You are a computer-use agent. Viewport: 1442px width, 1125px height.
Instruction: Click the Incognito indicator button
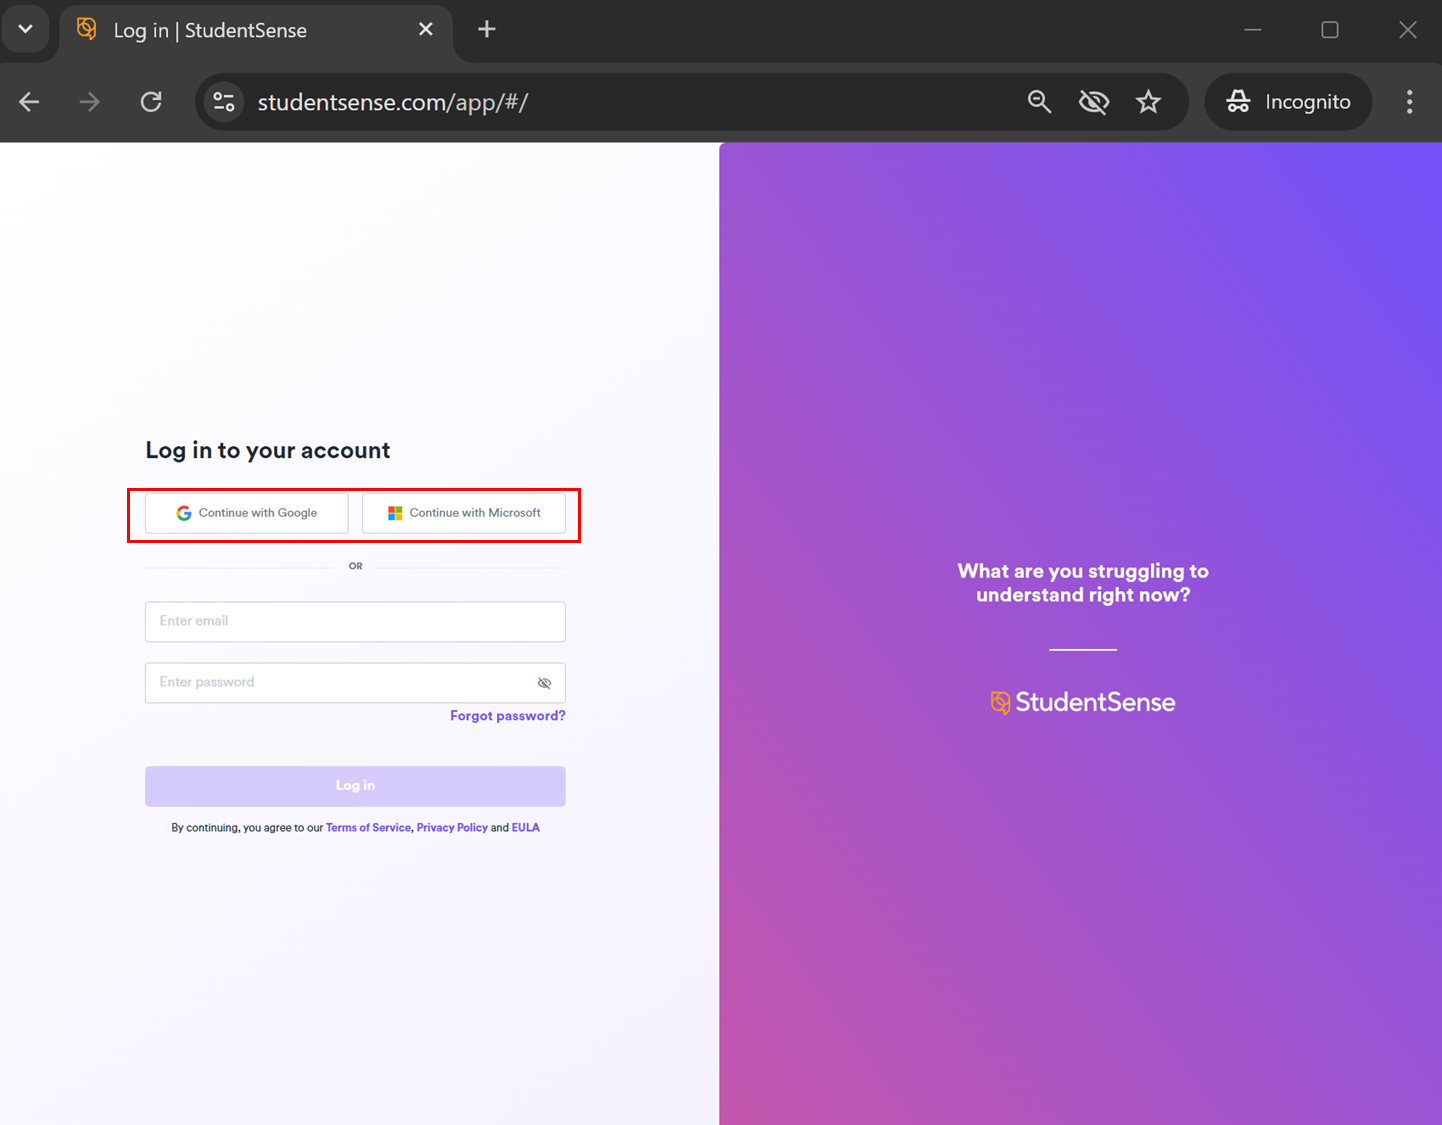(x=1288, y=102)
